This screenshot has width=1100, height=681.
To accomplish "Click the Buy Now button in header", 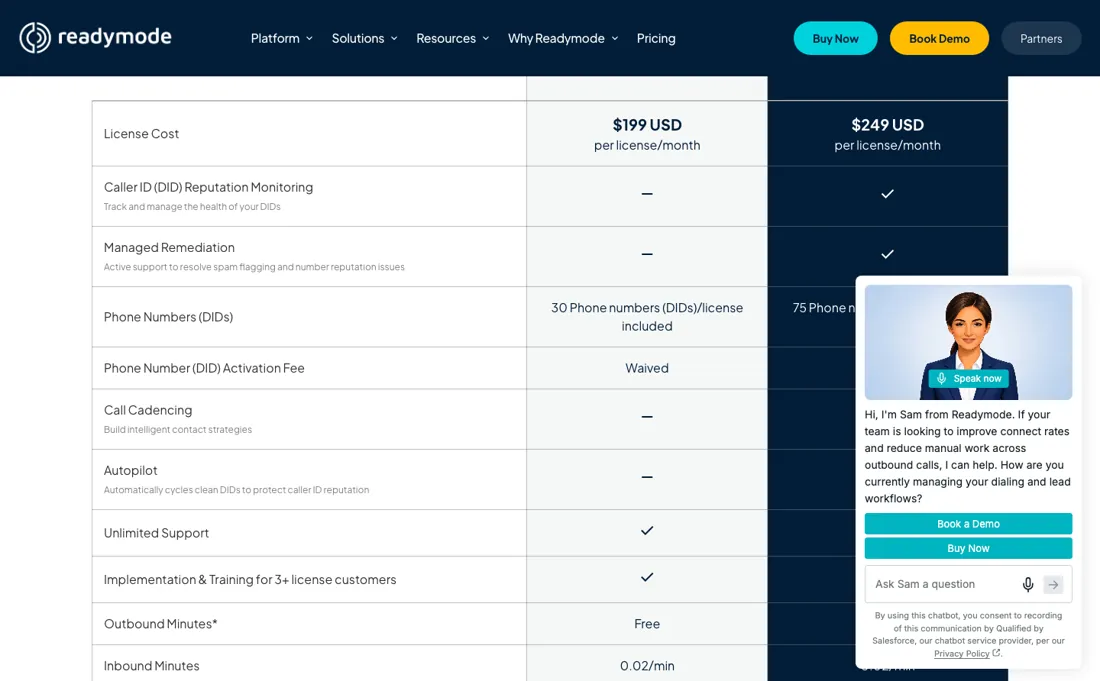I will tap(836, 39).
